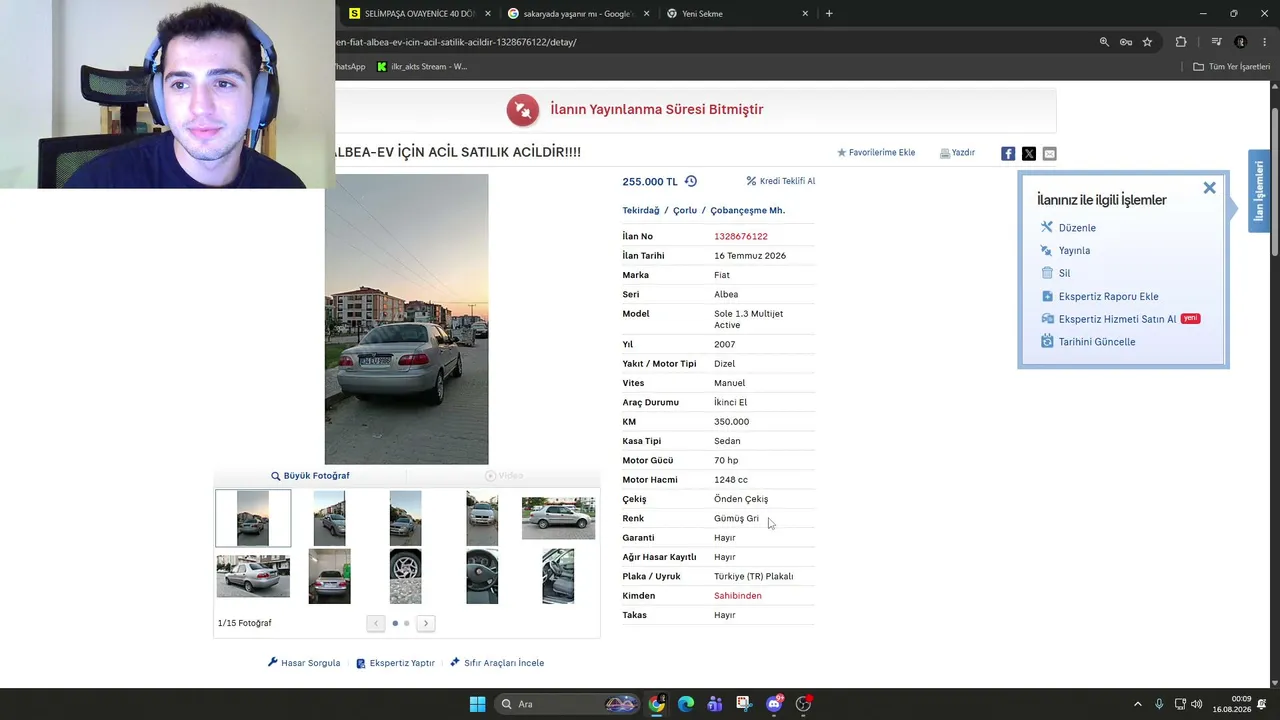This screenshot has width=1280, height=720.
Task: Show hidden system tray icons
Action: tap(1137, 704)
